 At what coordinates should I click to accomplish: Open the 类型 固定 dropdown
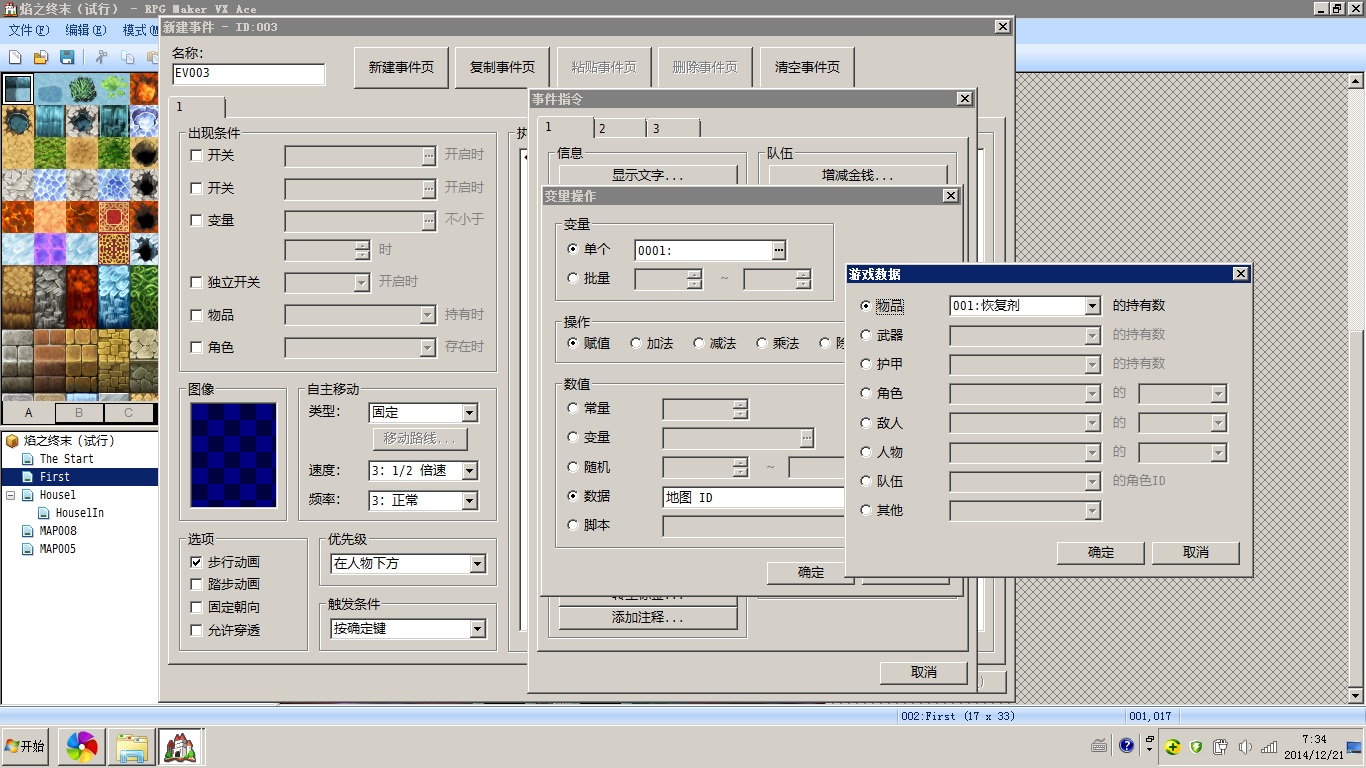coord(469,412)
